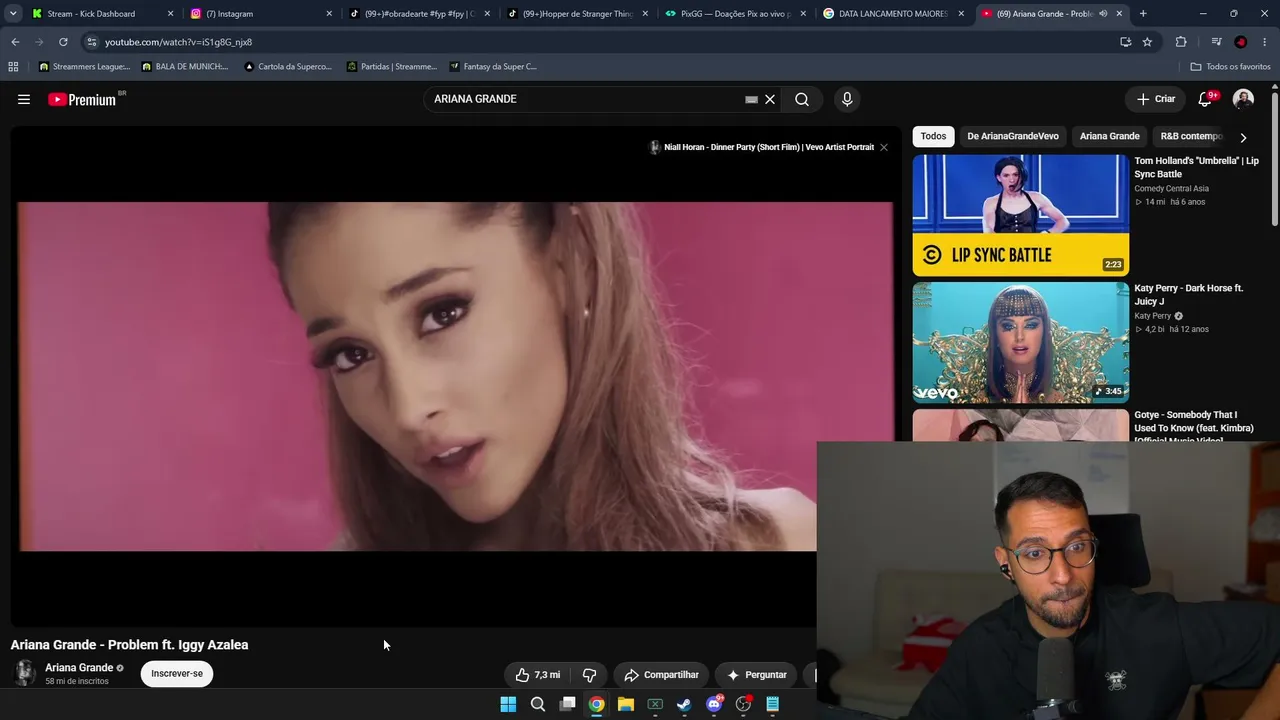Open the on-screen keyboard in search box
1280x720 pixels.
tap(751, 99)
